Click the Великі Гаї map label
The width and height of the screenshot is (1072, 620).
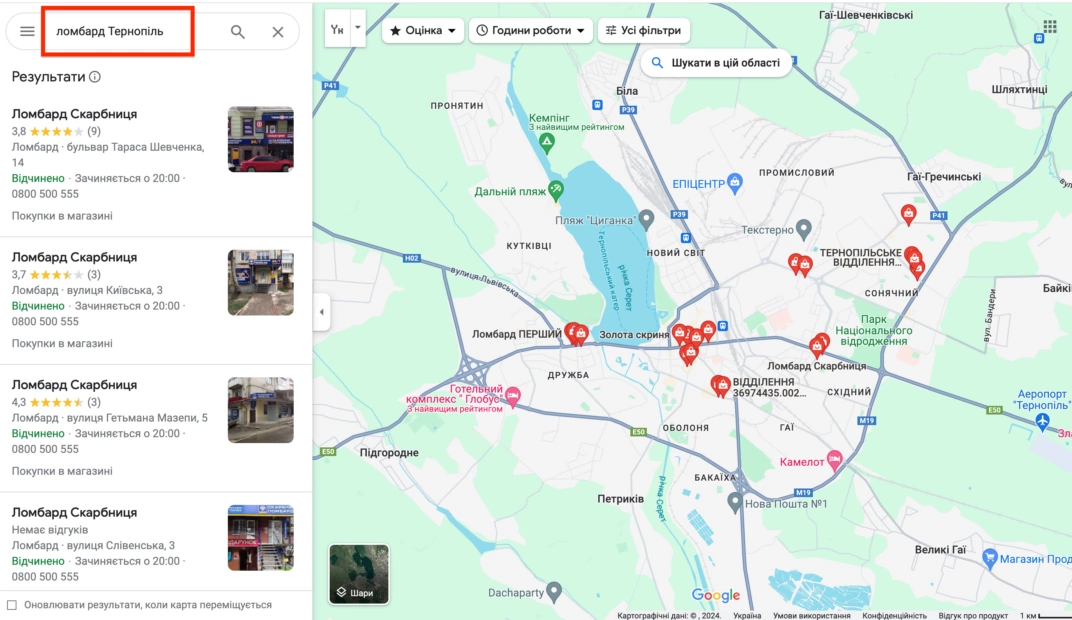pyautogui.click(x=940, y=550)
